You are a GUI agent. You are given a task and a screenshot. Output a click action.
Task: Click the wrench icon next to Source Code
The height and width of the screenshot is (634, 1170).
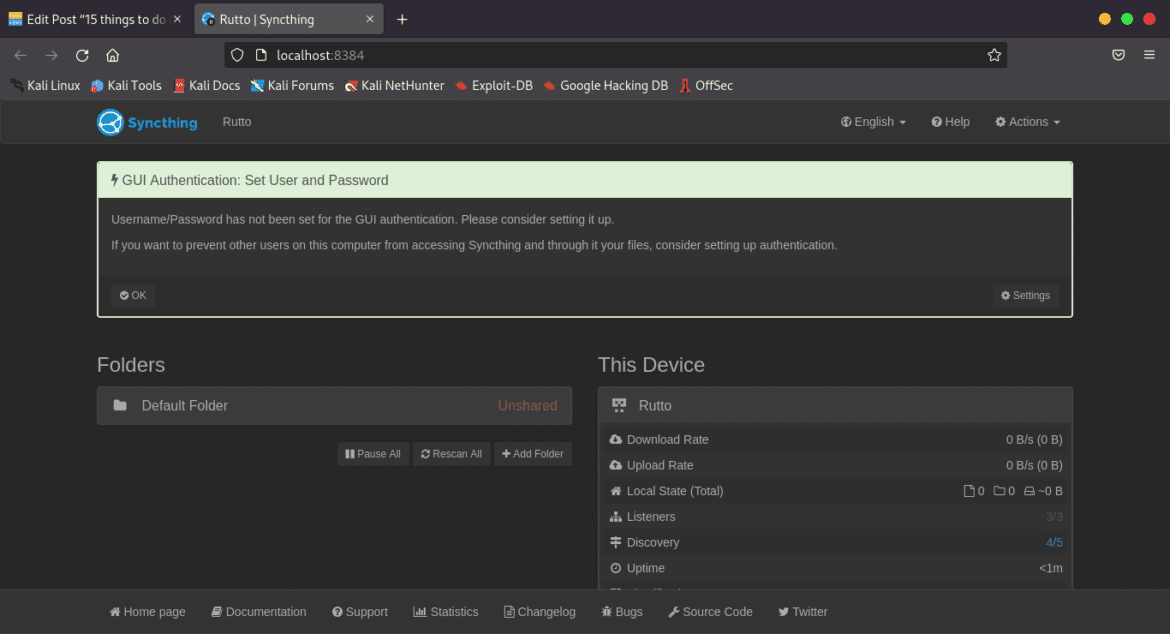pos(675,611)
